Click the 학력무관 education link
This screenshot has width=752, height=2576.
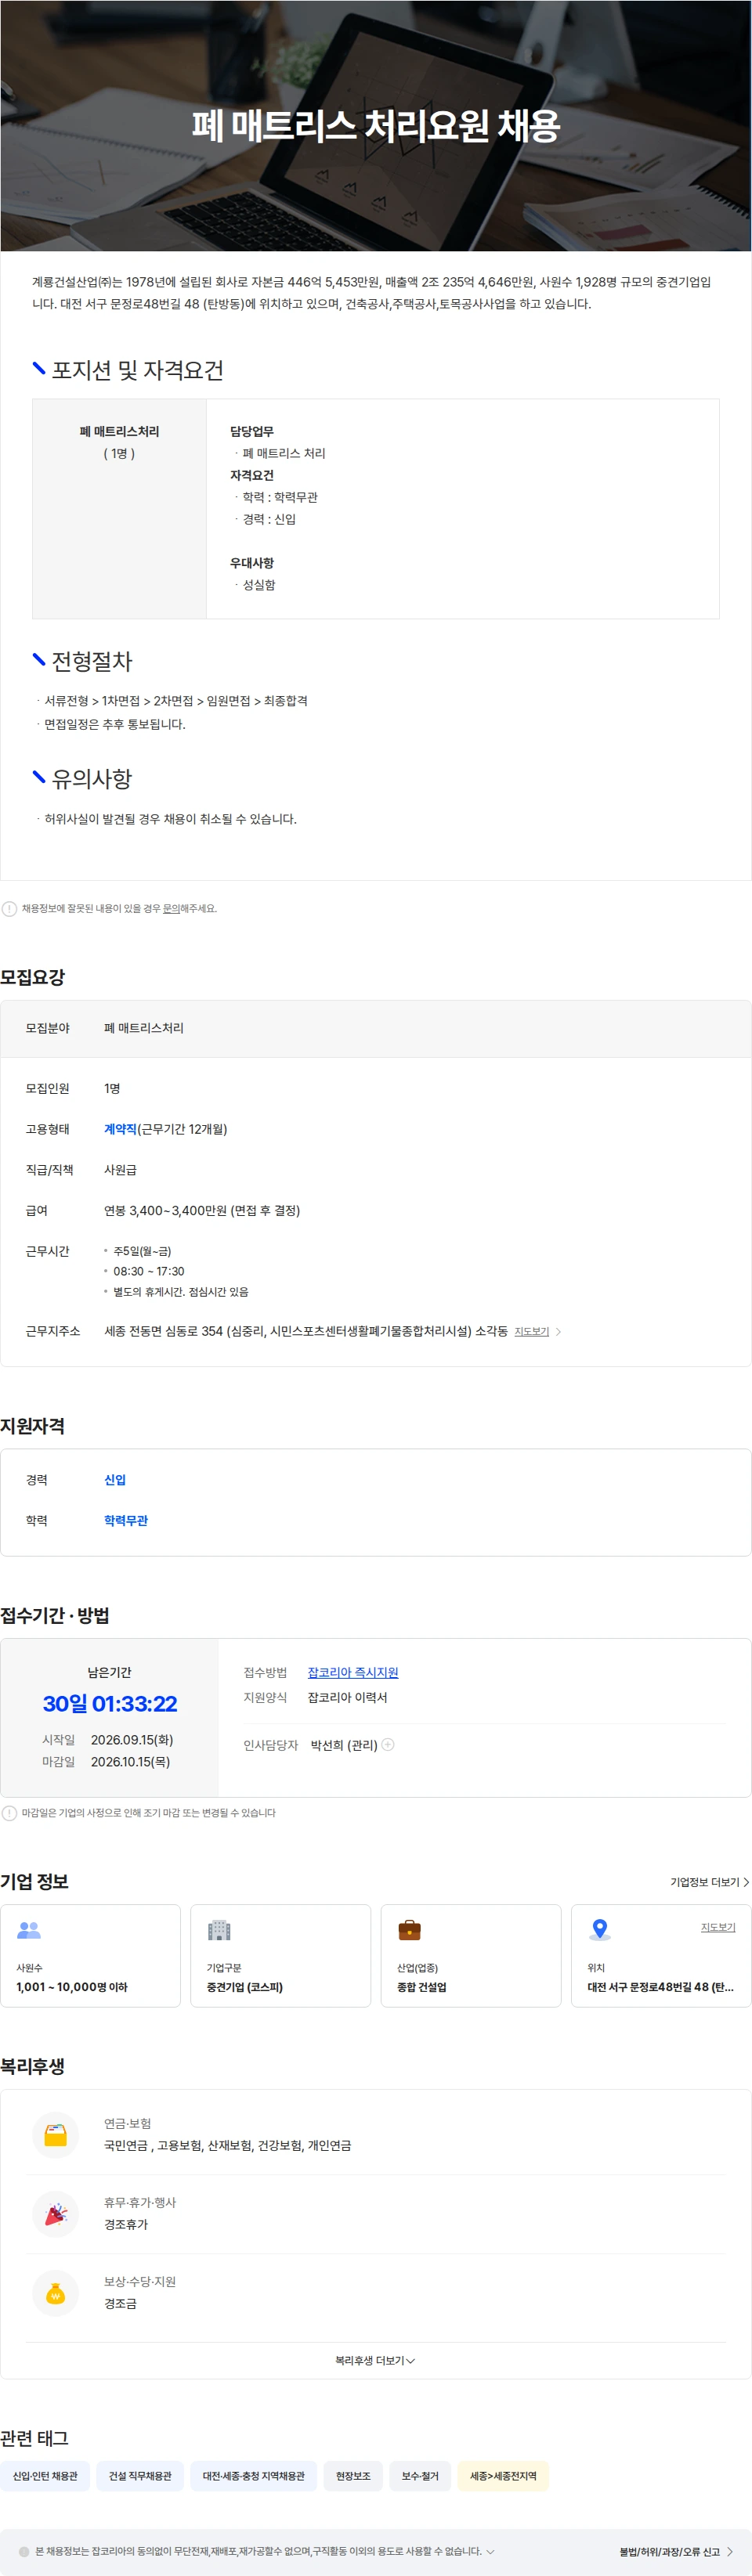(x=126, y=1521)
